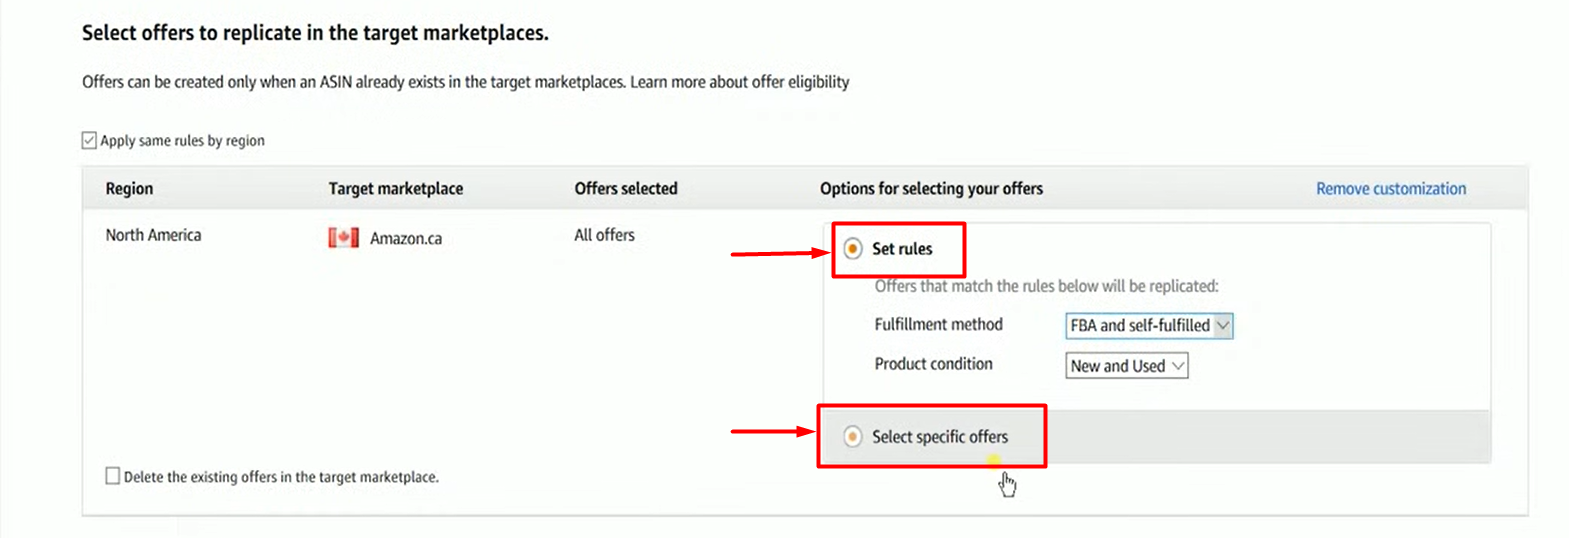Open Learn more about offer eligibility
1569x538 pixels.
pyautogui.click(x=739, y=82)
